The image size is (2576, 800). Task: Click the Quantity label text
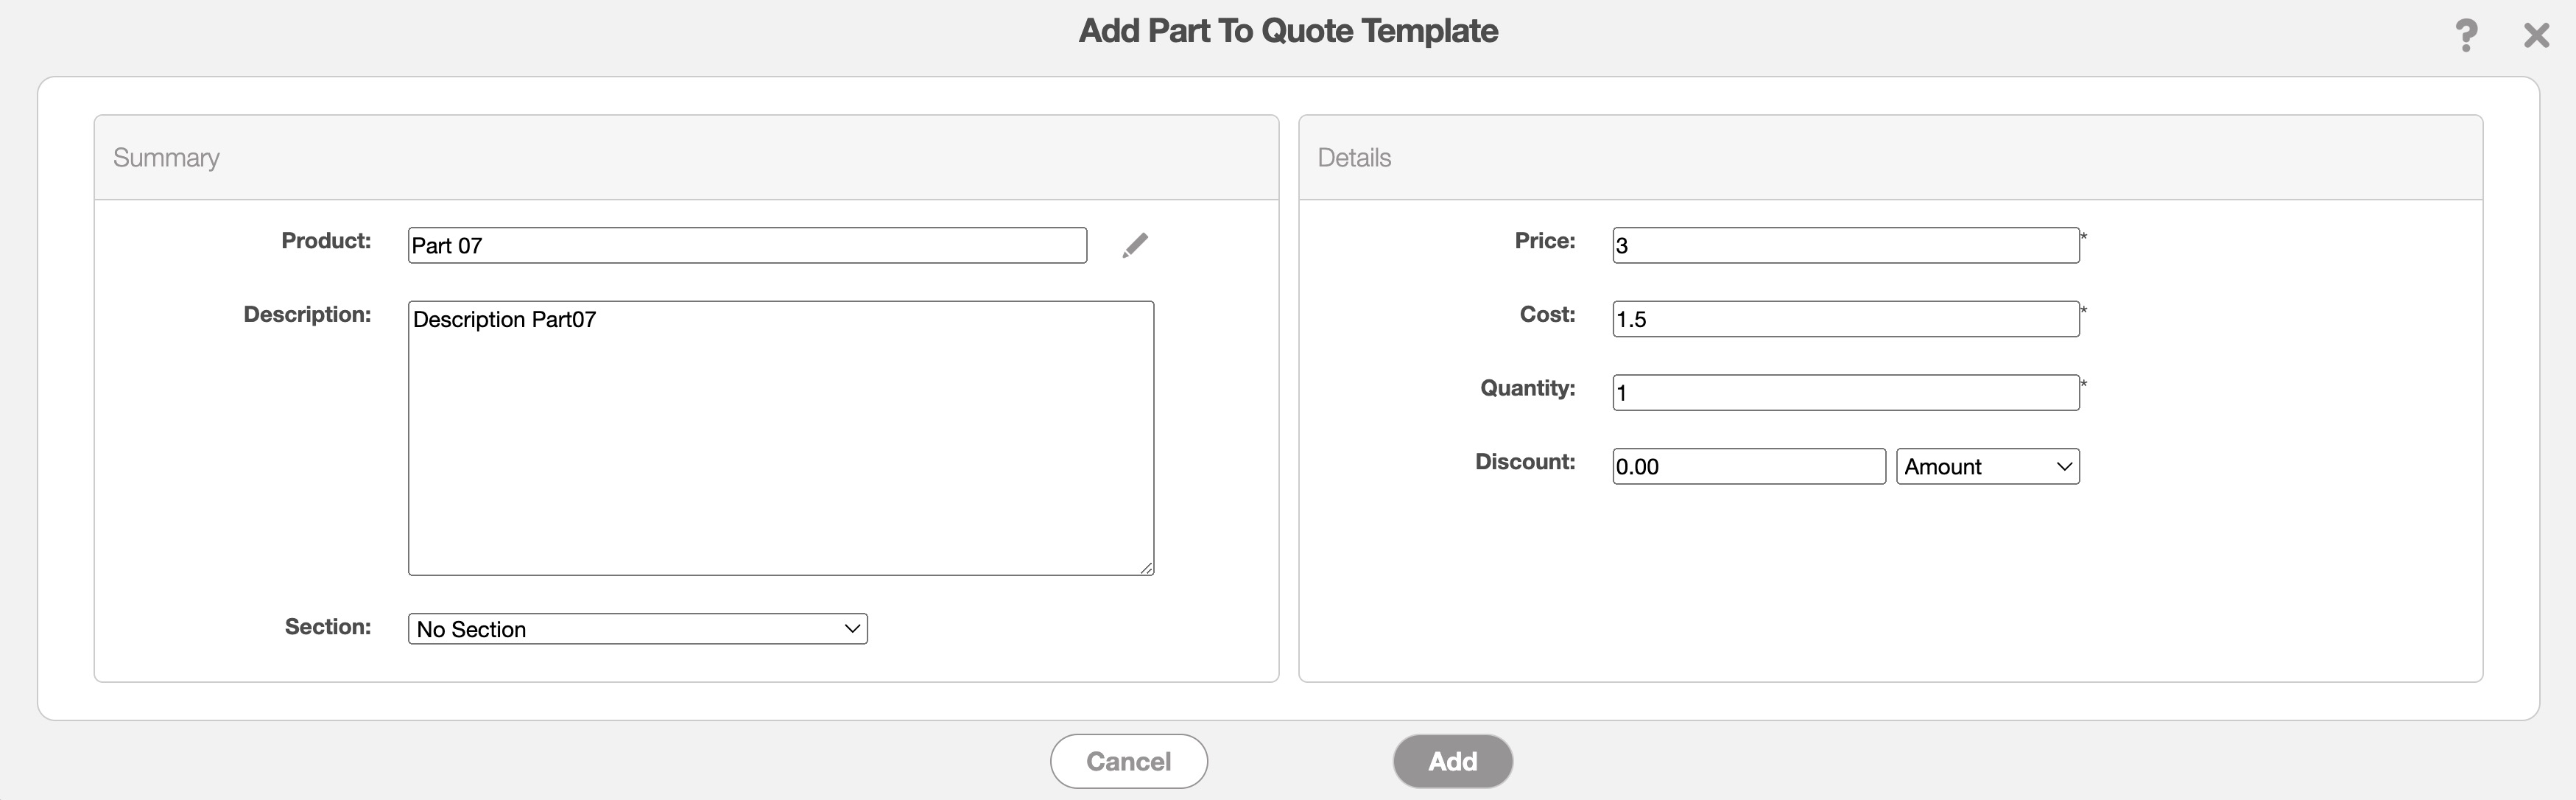[x=1527, y=388]
